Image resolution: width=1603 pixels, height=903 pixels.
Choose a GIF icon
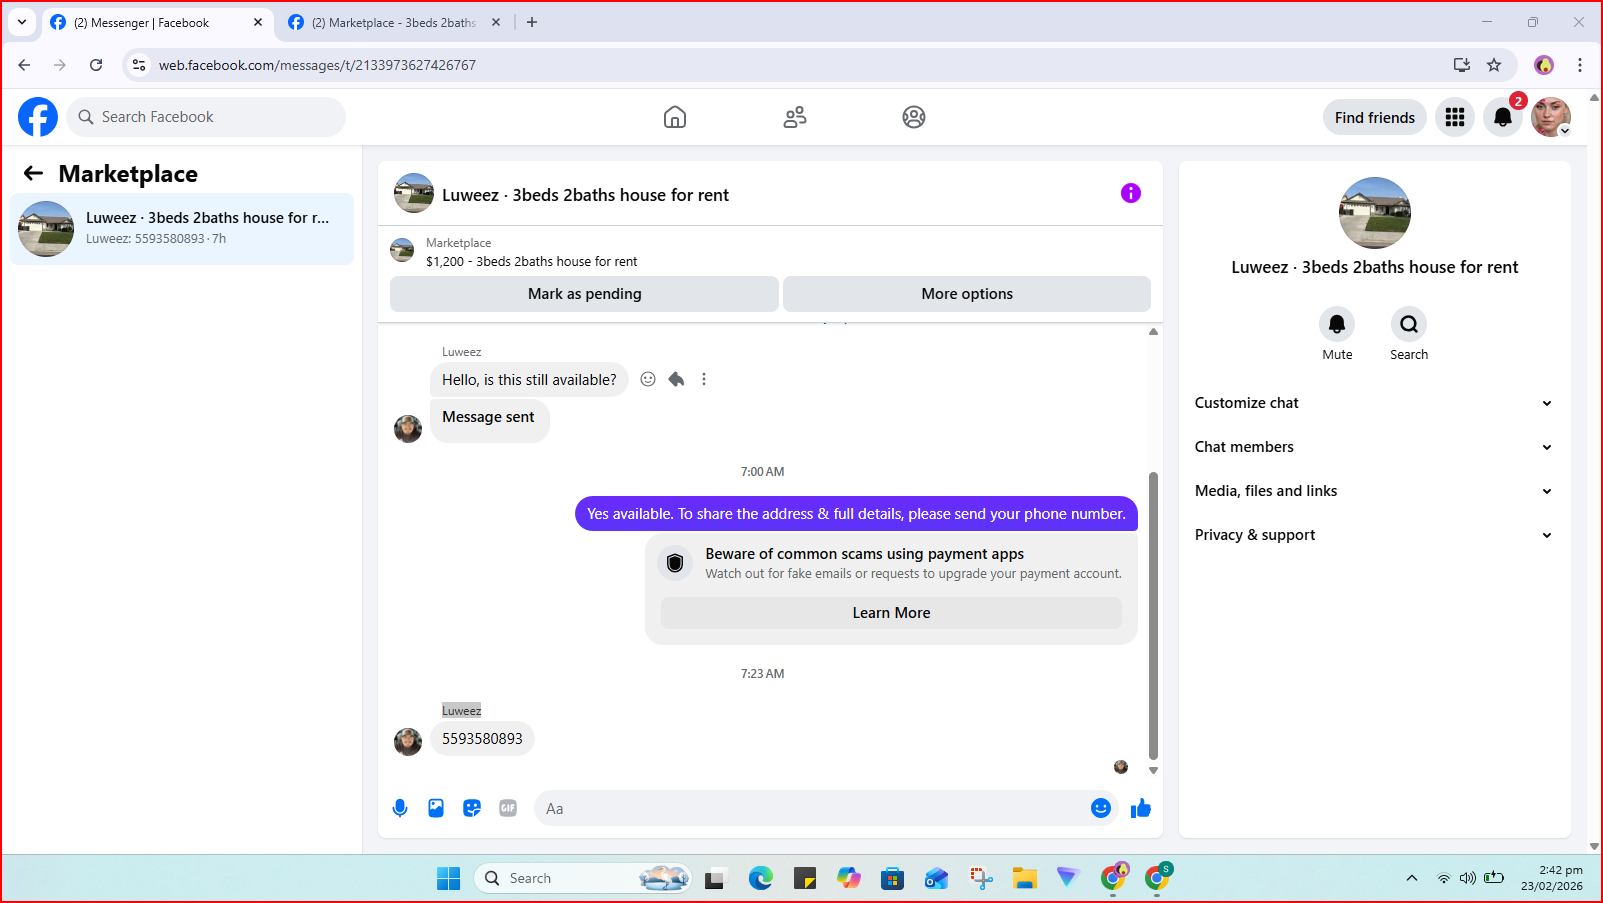pos(508,808)
